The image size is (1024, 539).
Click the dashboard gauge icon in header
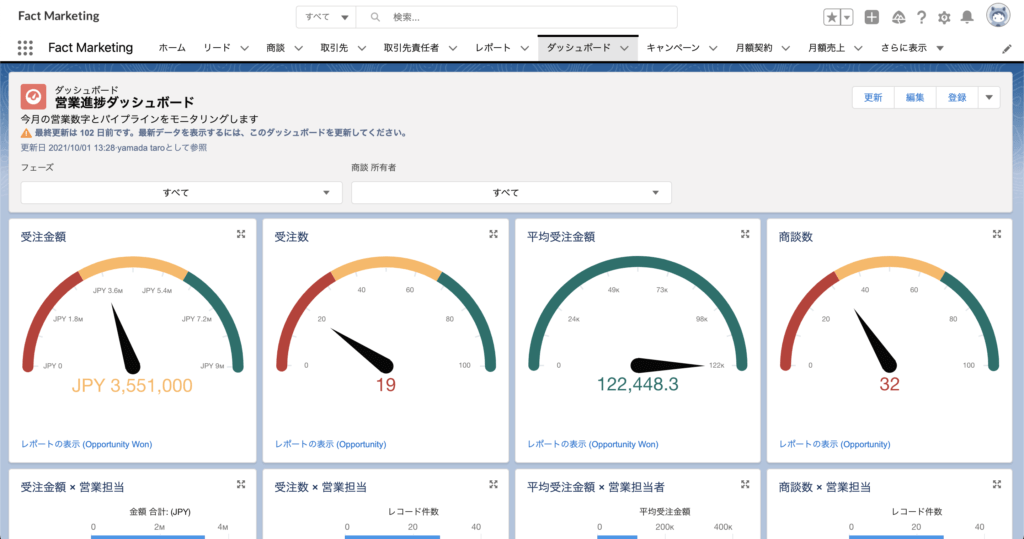33,97
